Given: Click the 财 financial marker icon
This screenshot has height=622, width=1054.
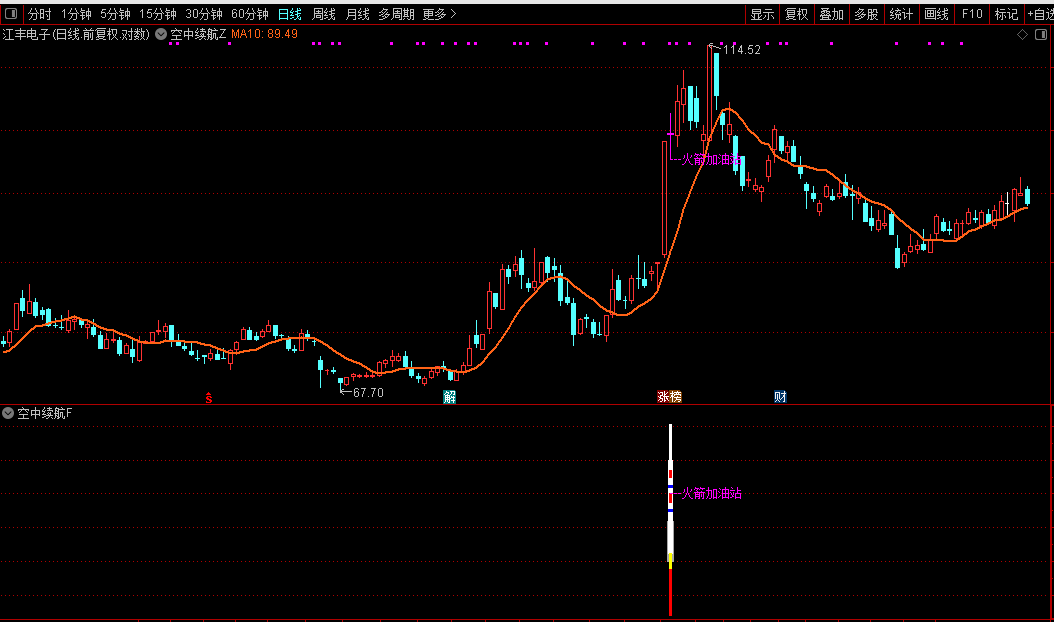Looking at the screenshot, I should point(780,397).
